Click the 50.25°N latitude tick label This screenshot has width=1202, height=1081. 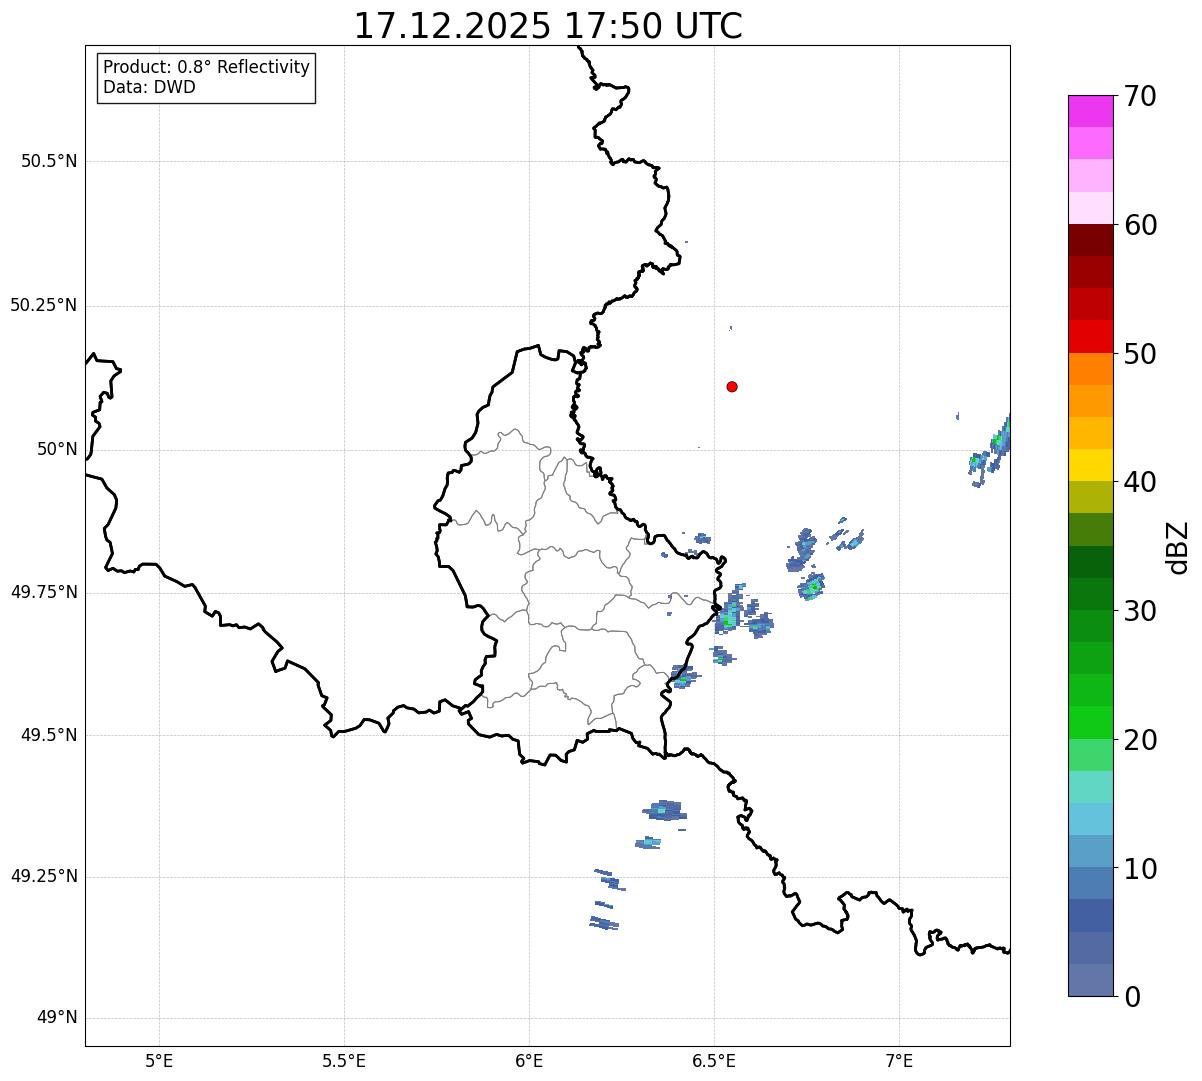tap(44, 305)
